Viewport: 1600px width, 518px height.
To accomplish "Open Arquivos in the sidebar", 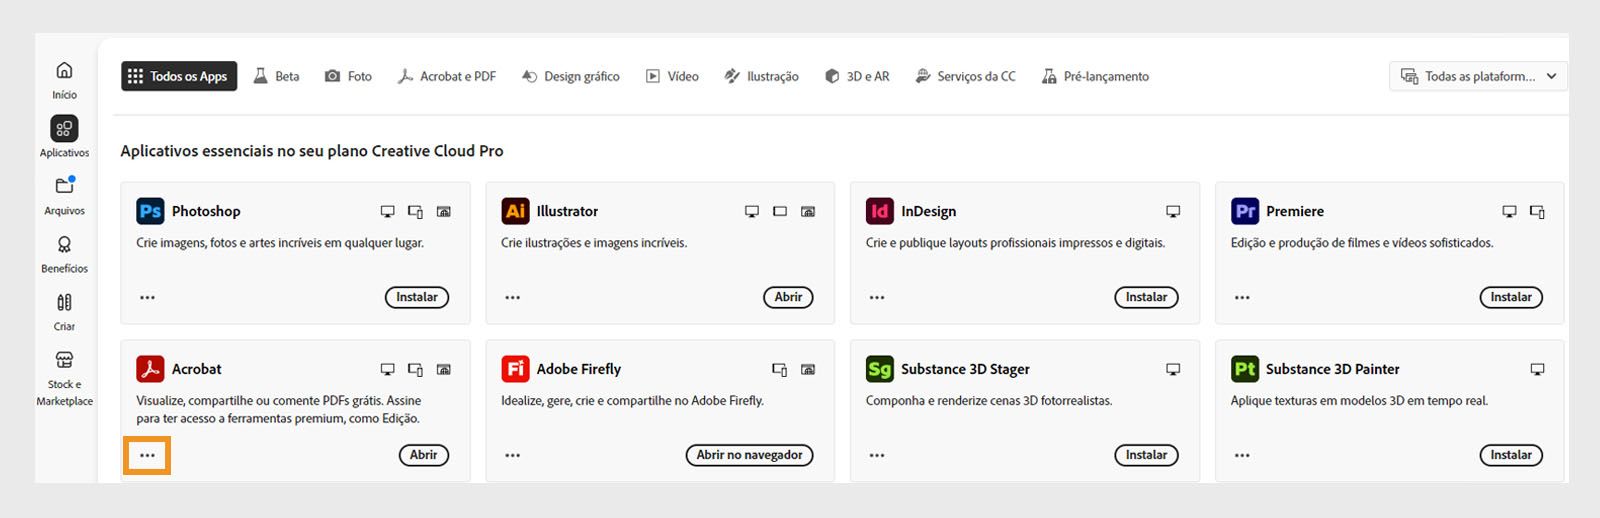I will tap(64, 195).
